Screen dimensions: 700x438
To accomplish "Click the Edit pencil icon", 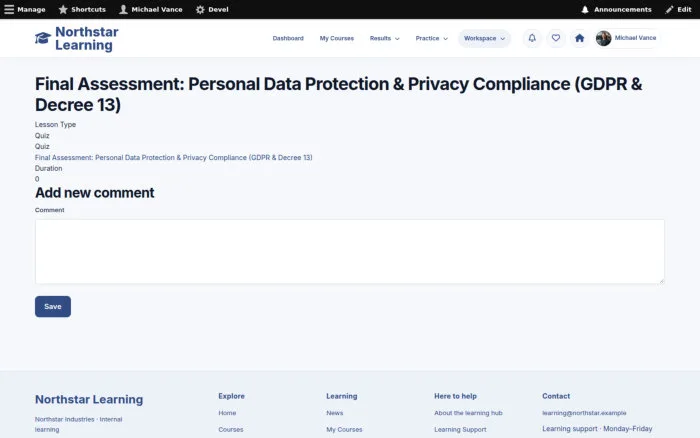I will click(669, 9).
